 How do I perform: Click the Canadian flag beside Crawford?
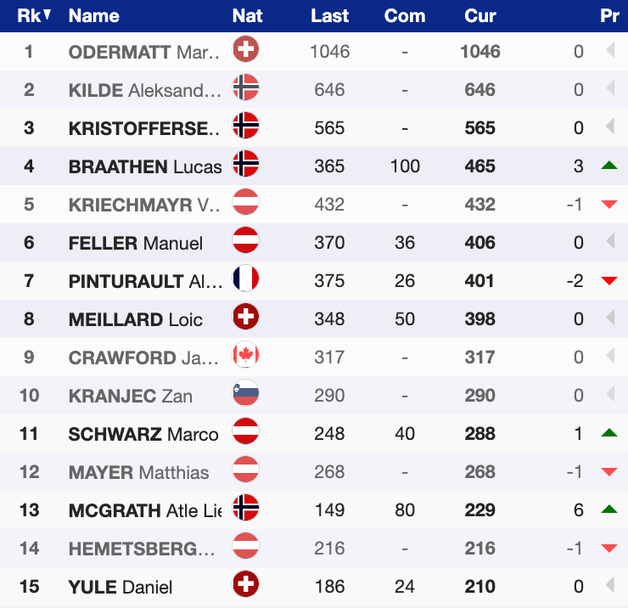[x=245, y=357]
